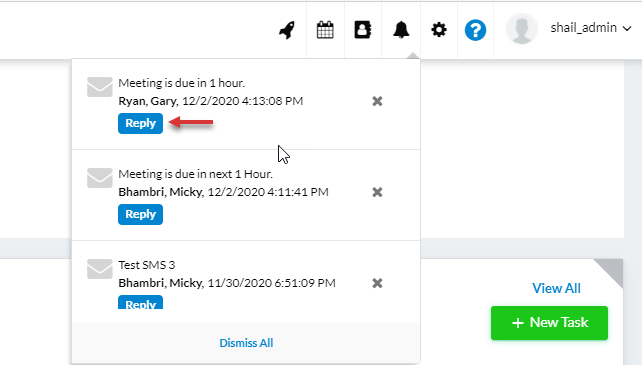Dismiss the Ryan, Gary notification

click(x=377, y=101)
